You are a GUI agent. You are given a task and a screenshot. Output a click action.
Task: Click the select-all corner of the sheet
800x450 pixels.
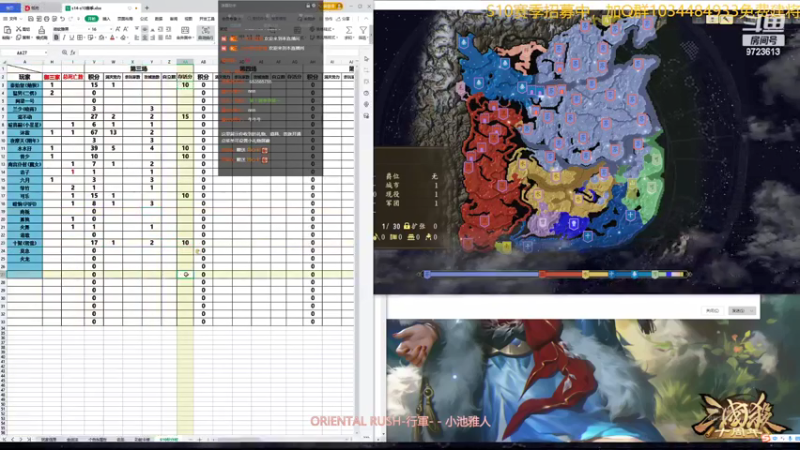click(x=3, y=62)
